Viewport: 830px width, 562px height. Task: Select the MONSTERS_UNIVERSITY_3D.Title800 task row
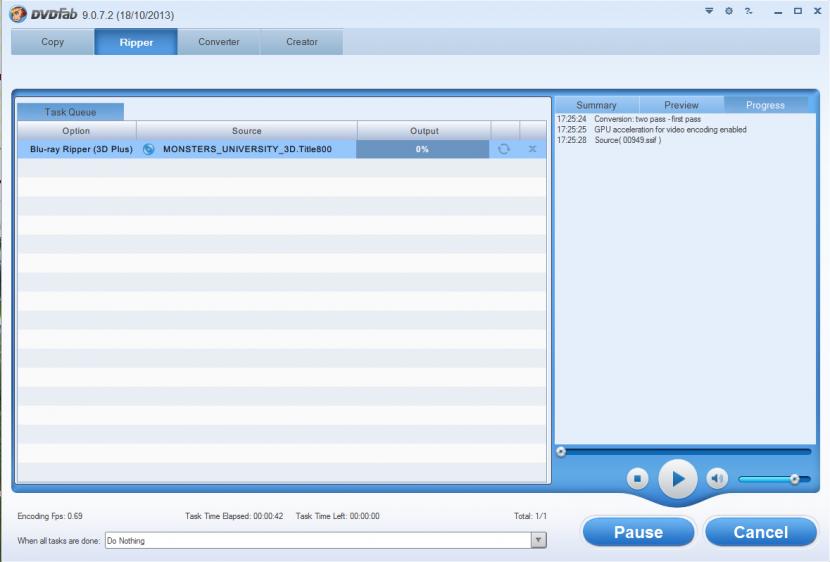[247, 149]
